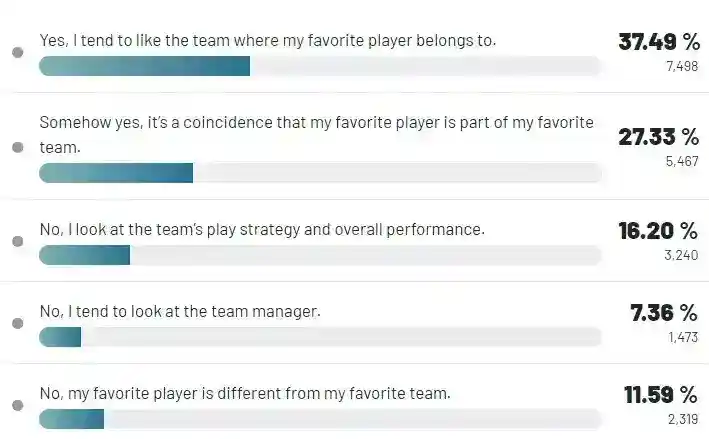Click the short bar for the team manager answer
Viewport: 709px width, 439px height.
click(x=60, y=337)
